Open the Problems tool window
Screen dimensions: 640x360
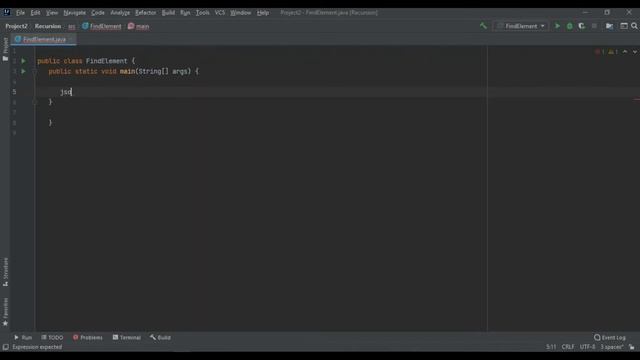tap(87, 338)
